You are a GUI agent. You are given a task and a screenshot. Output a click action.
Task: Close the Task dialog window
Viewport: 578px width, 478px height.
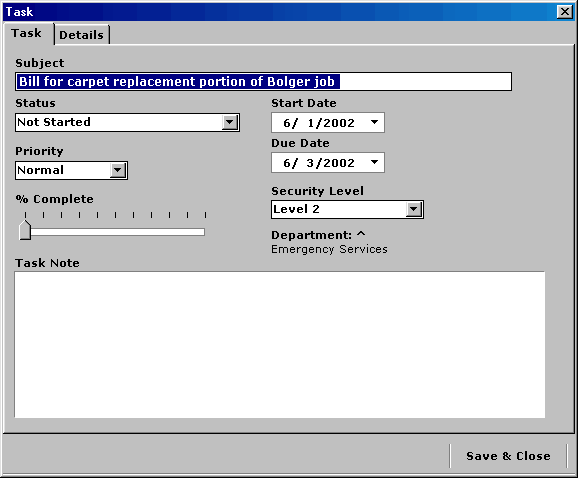pyautogui.click(x=565, y=12)
